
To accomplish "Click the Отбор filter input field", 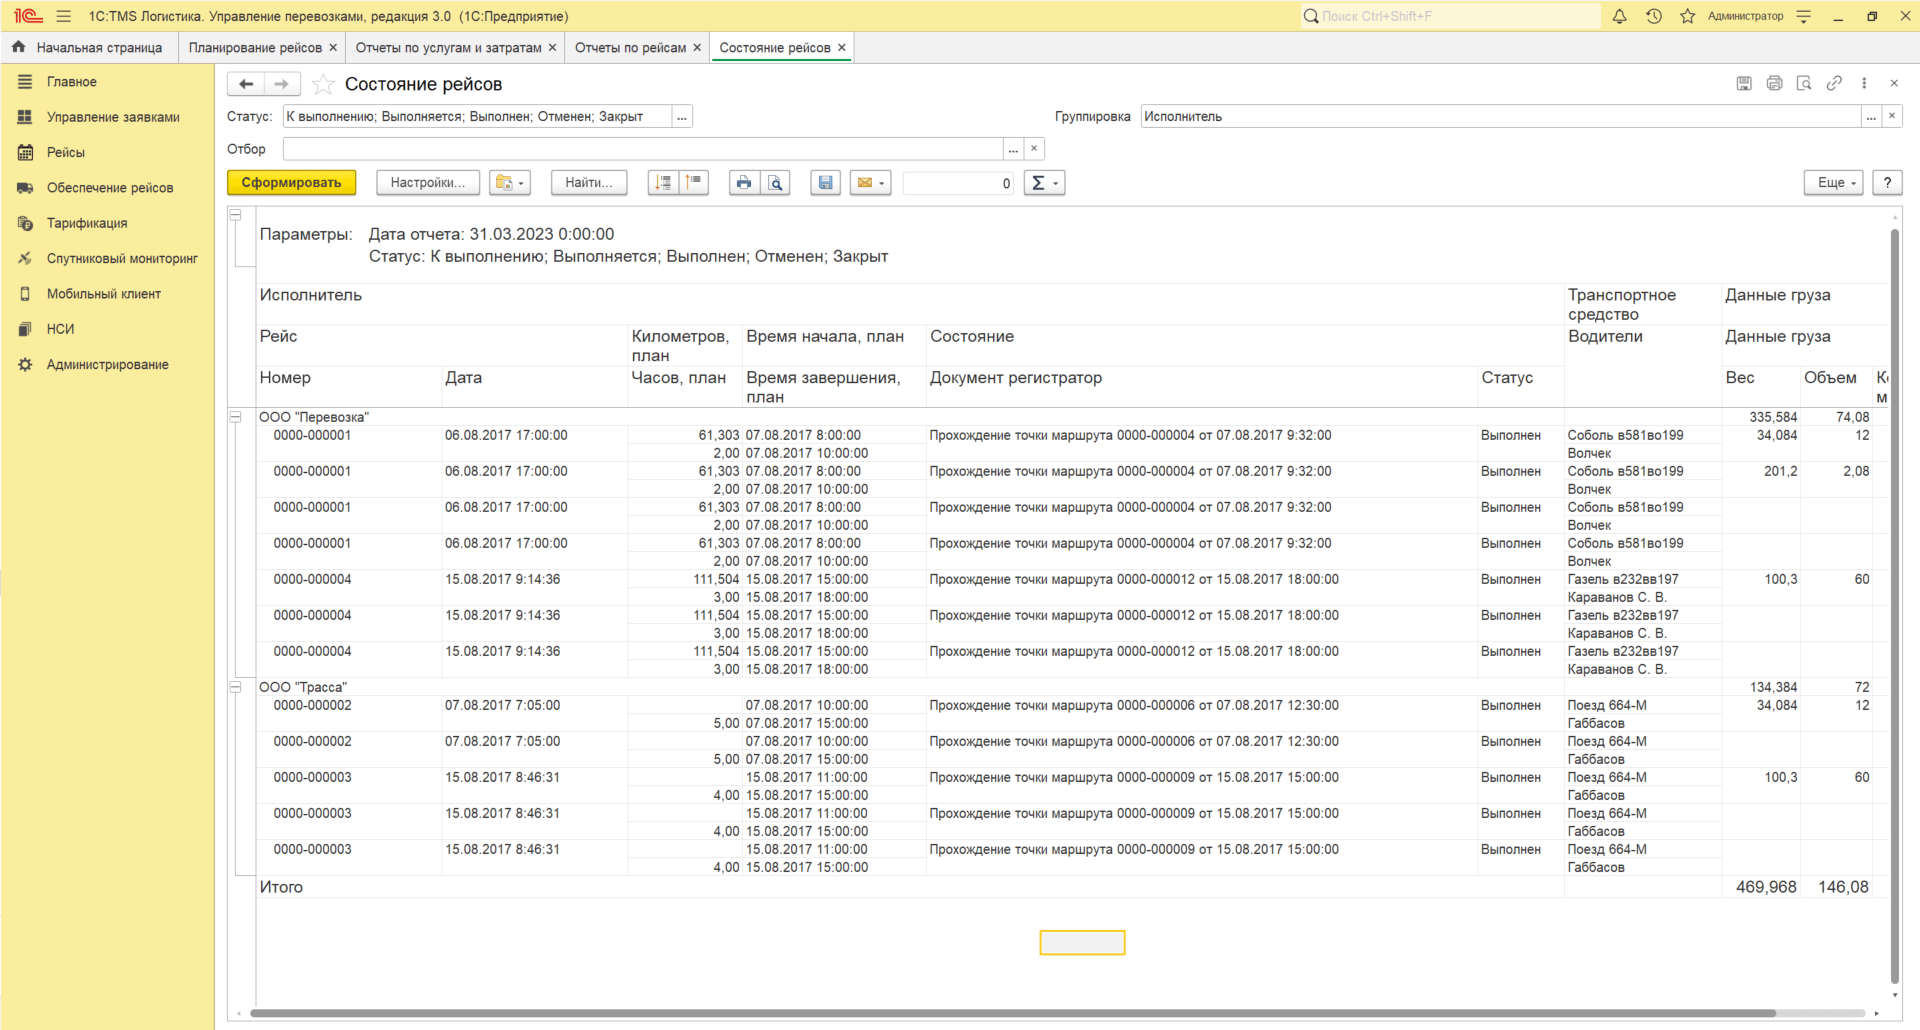I will pos(642,149).
